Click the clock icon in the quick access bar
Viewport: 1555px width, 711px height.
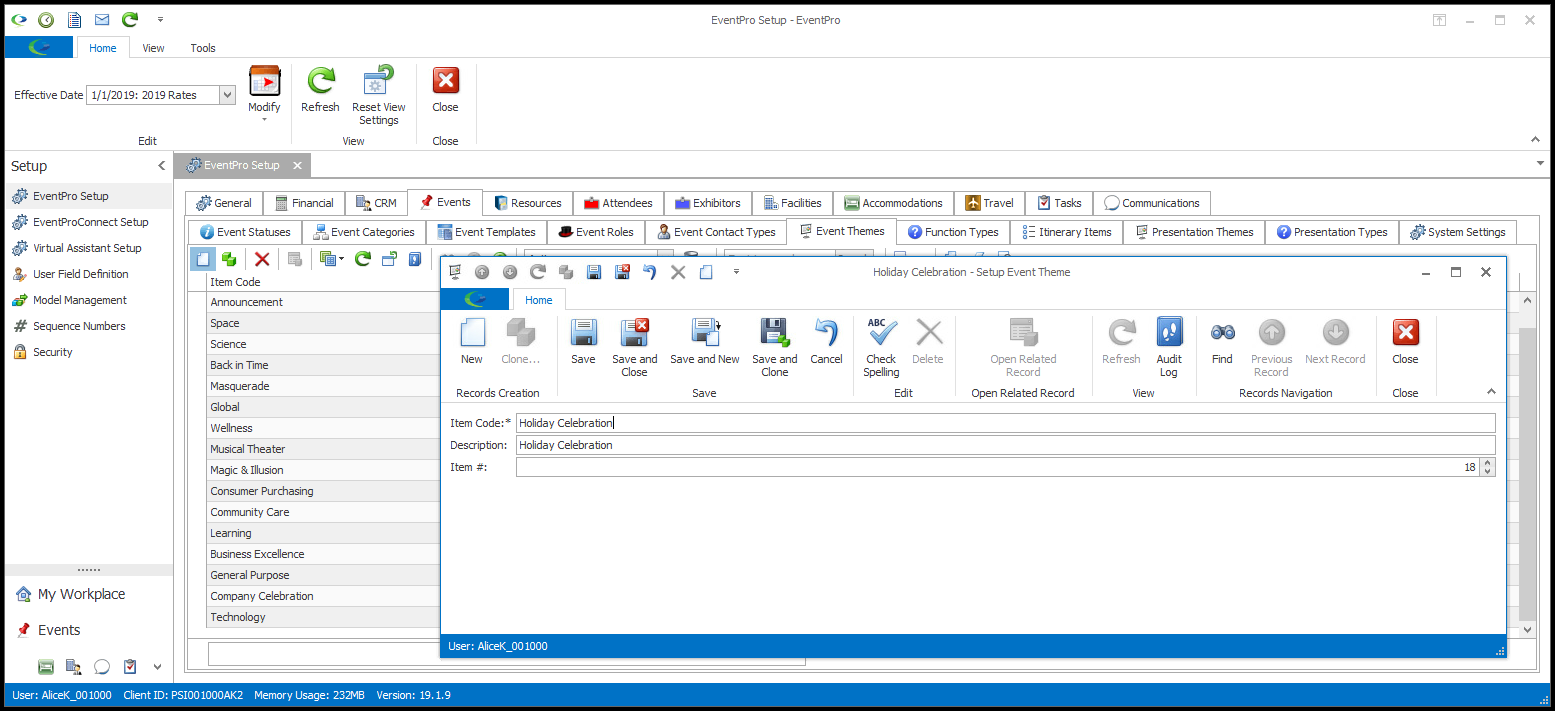click(x=46, y=19)
